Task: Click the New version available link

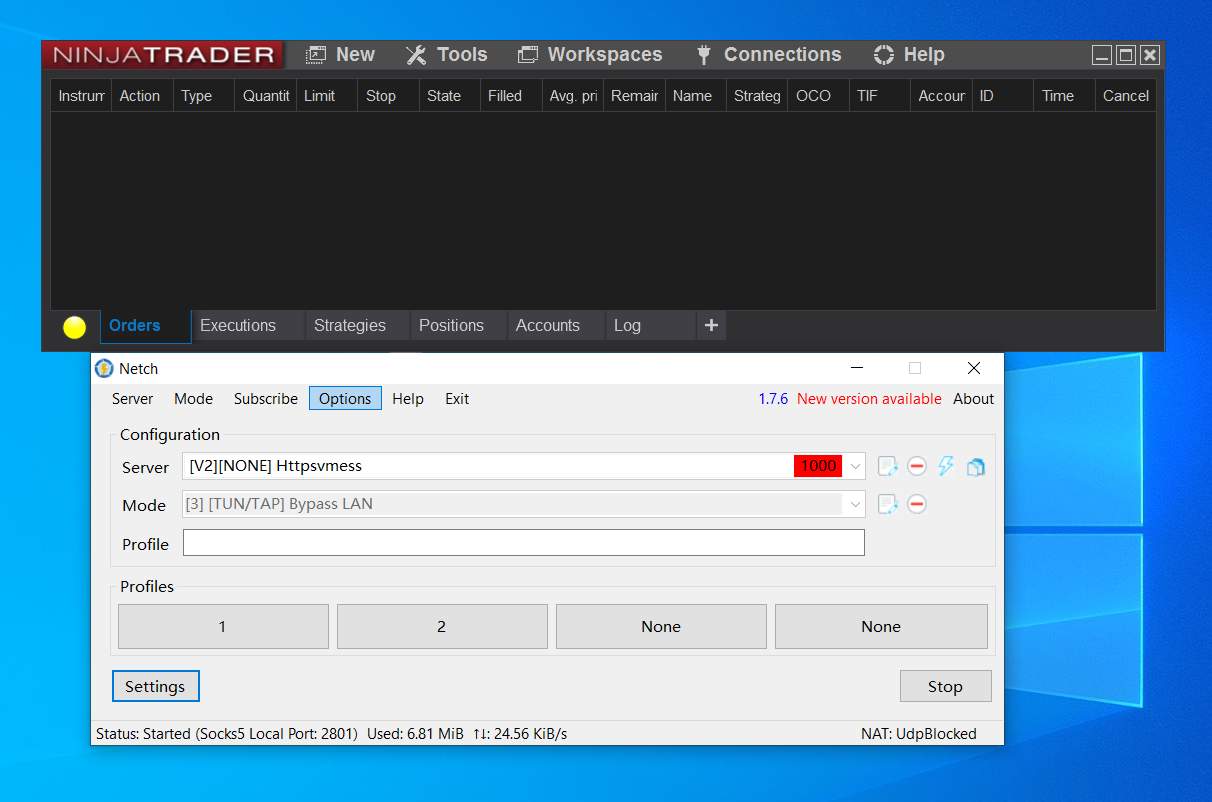Action: (x=869, y=398)
